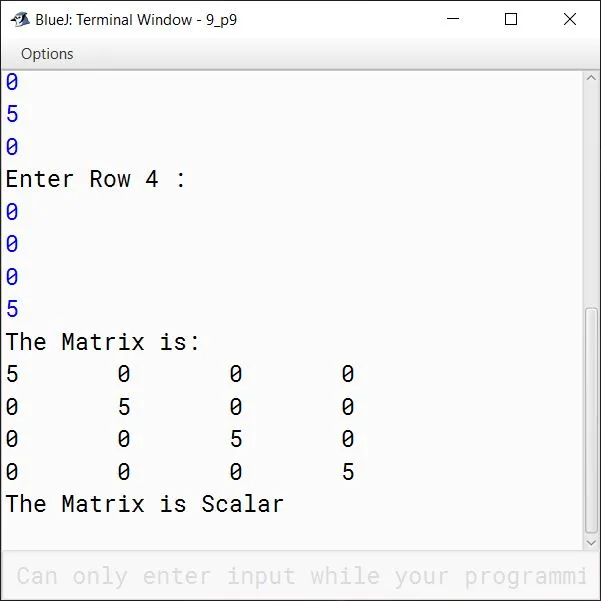Click the 5 in the matrix's first row

(x=12, y=375)
